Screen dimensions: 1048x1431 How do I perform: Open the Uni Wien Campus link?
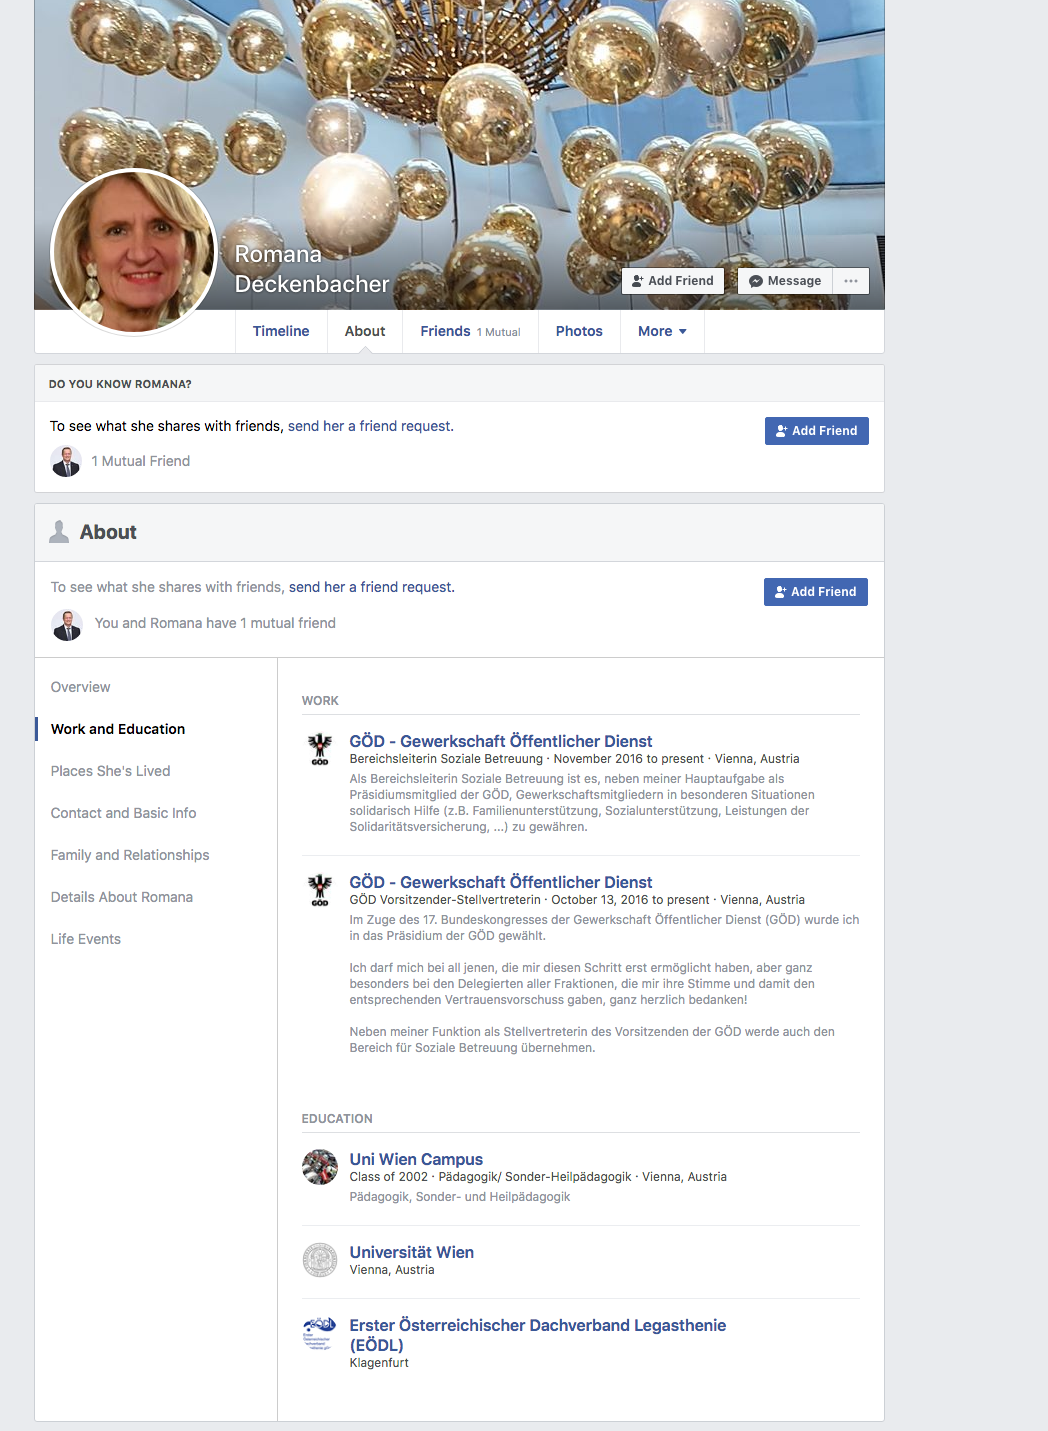pyautogui.click(x=416, y=1159)
